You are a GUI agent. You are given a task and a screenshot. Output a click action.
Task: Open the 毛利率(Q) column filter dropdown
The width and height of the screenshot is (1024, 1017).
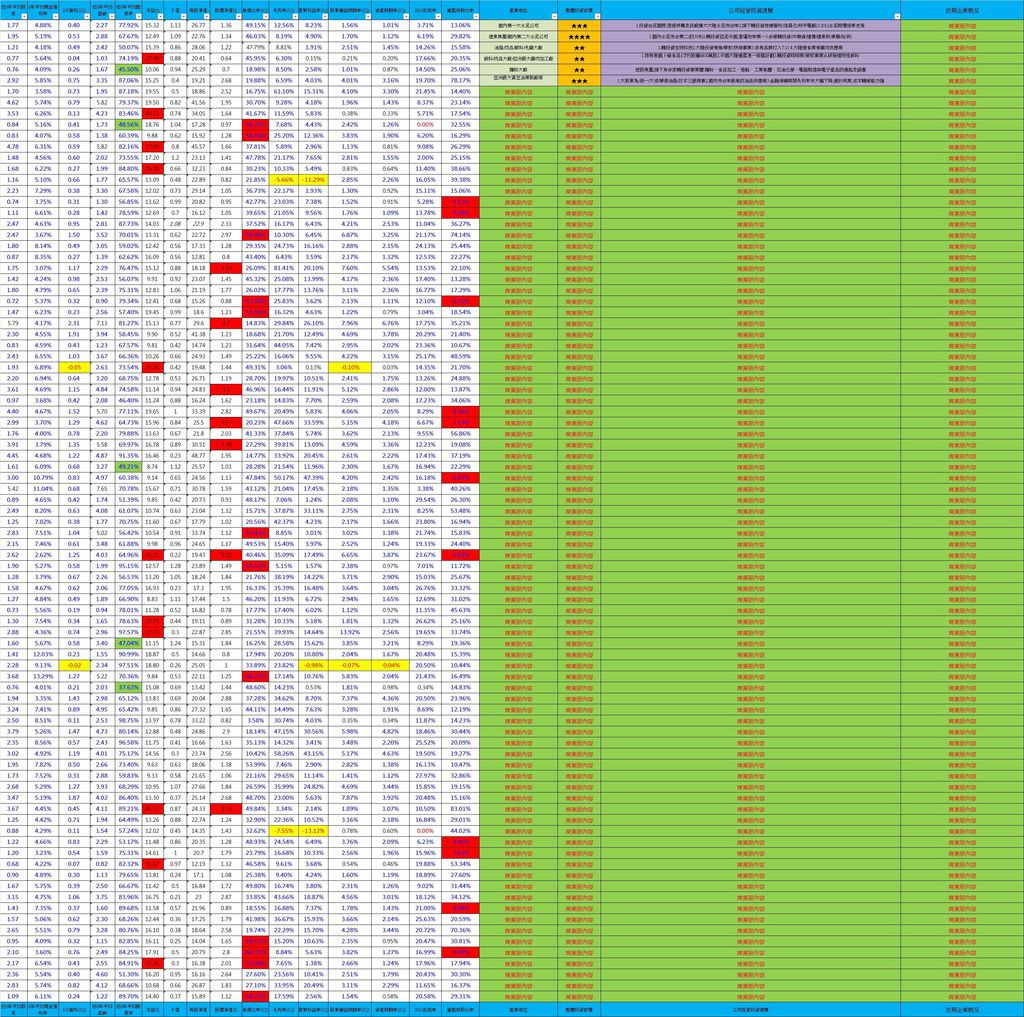296,16
